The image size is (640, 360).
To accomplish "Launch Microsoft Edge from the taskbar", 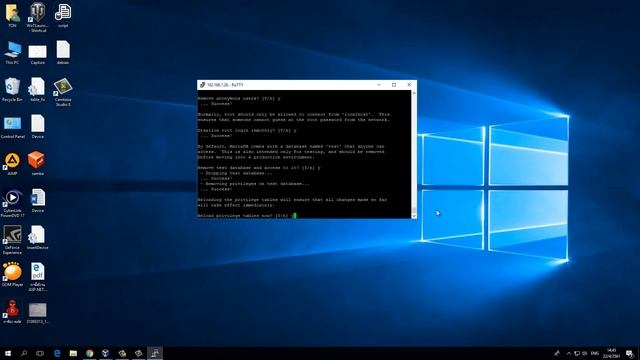I will 57,353.
